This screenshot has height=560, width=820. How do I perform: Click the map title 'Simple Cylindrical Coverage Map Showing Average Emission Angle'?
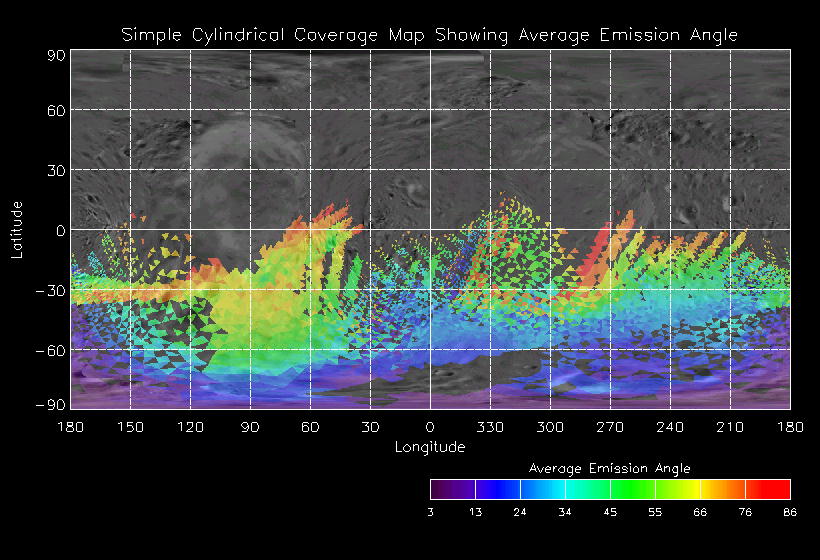[x=429, y=35]
